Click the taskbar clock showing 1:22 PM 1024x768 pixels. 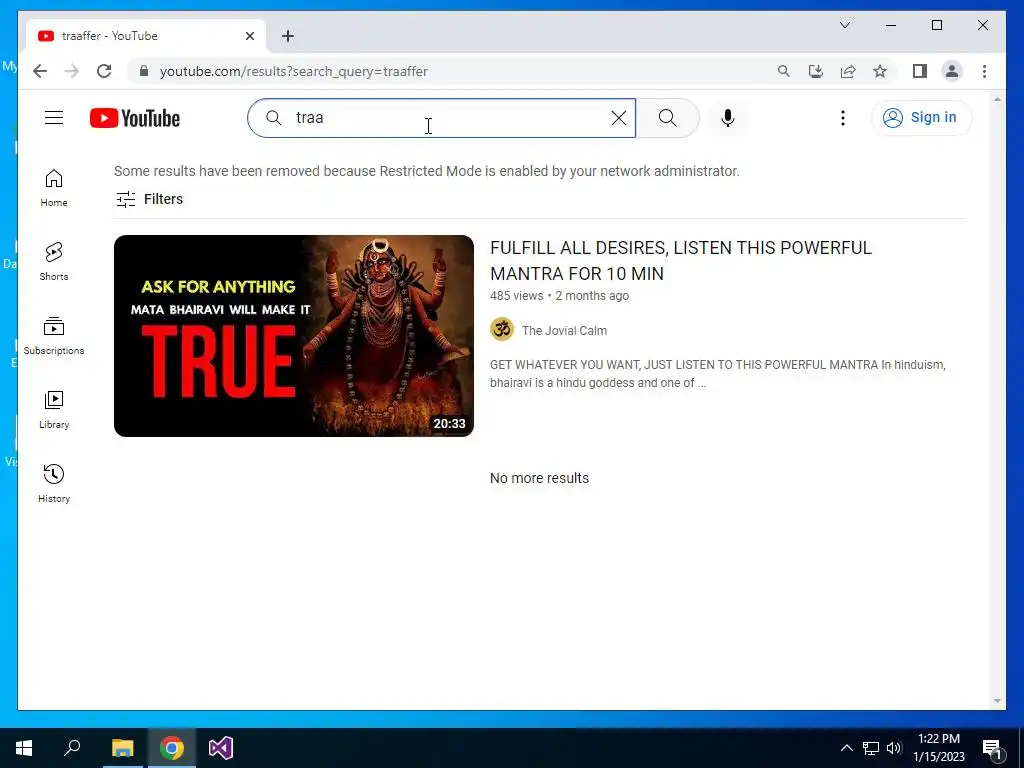pos(938,748)
